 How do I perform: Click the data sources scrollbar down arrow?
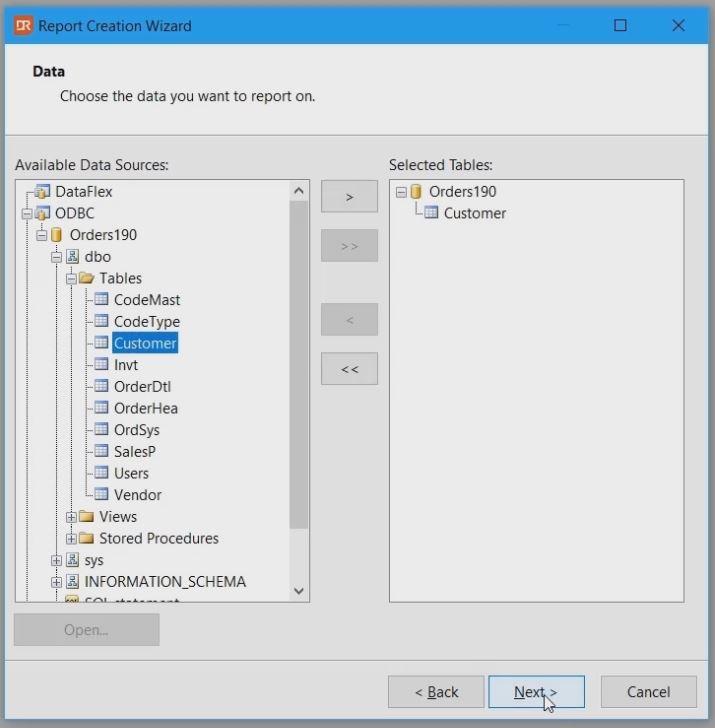pyautogui.click(x=299, y=591)
